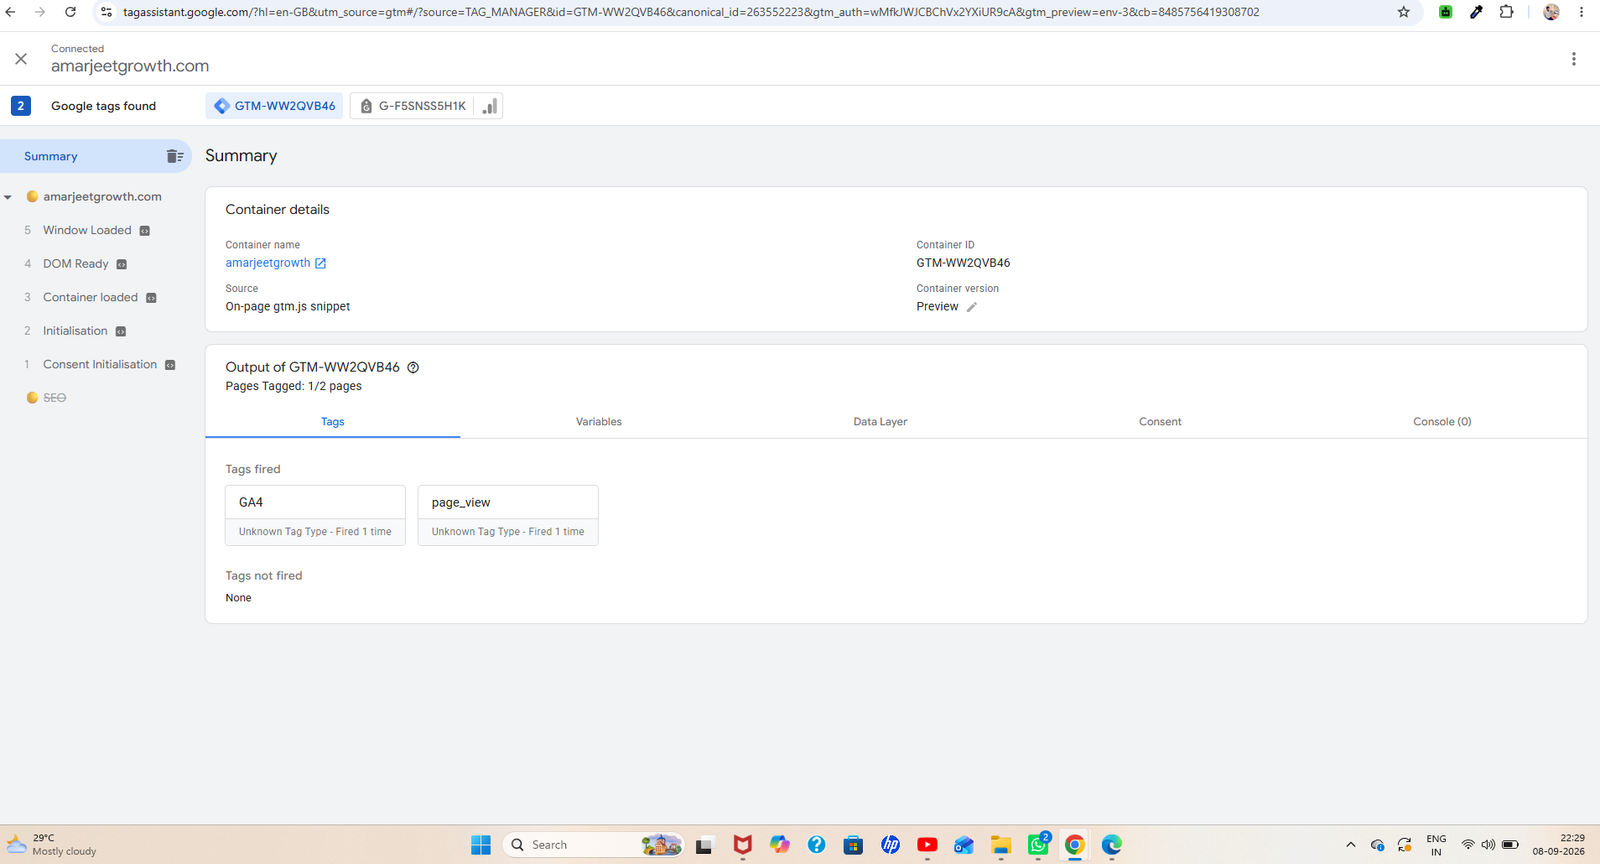This screenshot has height=864, width=1600.
Task: Switch to the Variables tab
Action: coord(599,422)
